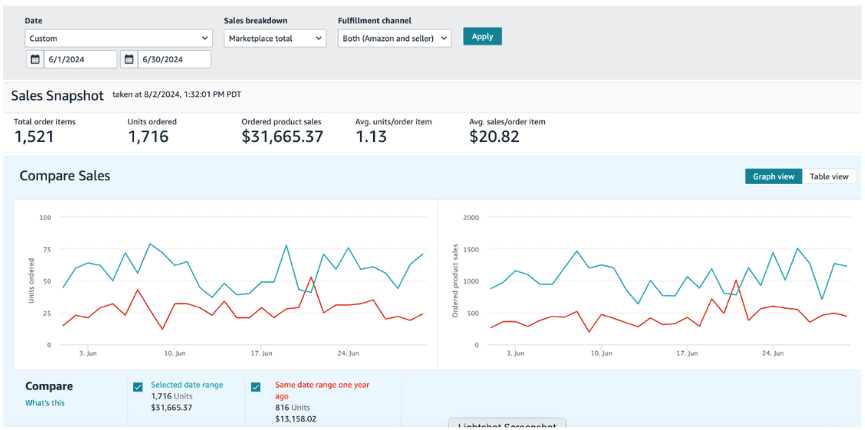Expand the Fulfillment channel dropdown
The image size is (865, 430).
[395, 38]
